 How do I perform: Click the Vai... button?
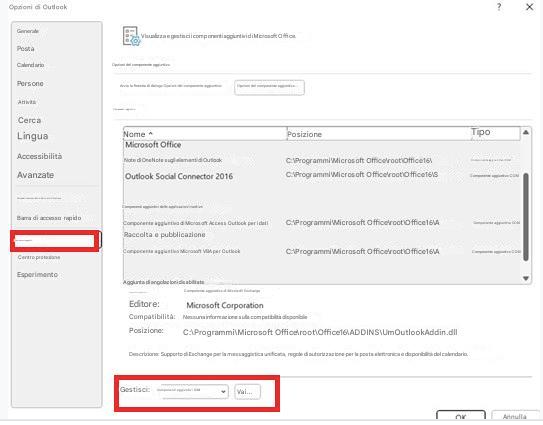coord(247,392)
